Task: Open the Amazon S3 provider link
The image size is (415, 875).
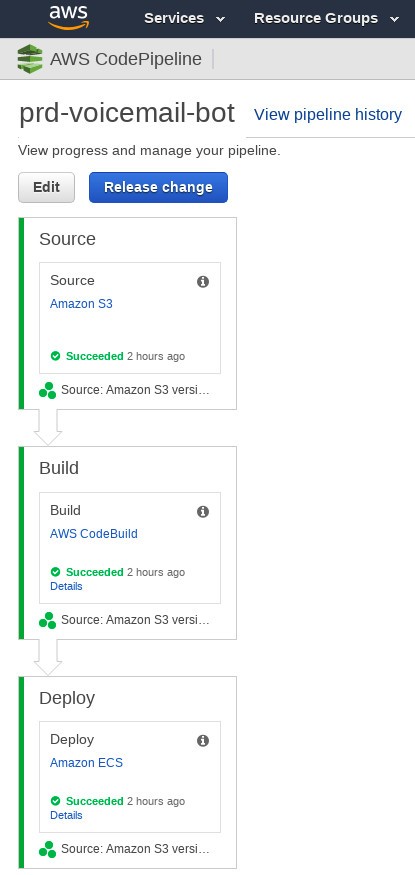Action: 81,304
